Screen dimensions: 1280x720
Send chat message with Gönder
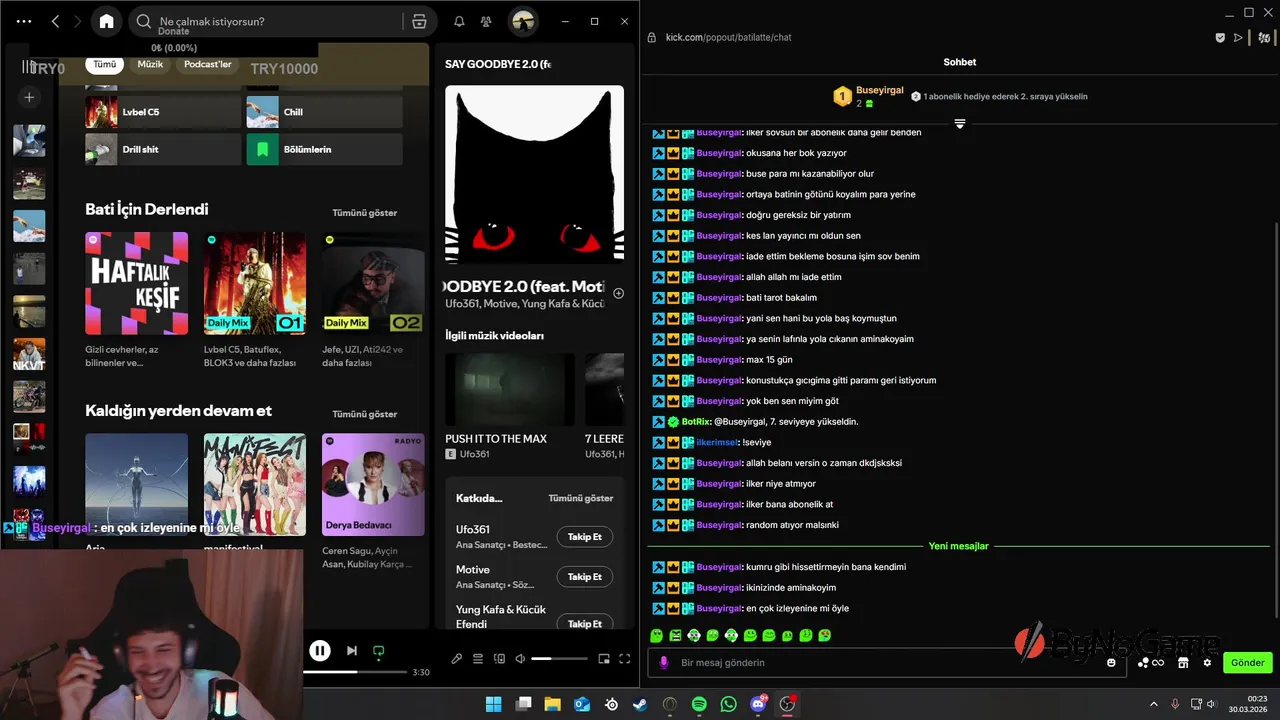1248,663
